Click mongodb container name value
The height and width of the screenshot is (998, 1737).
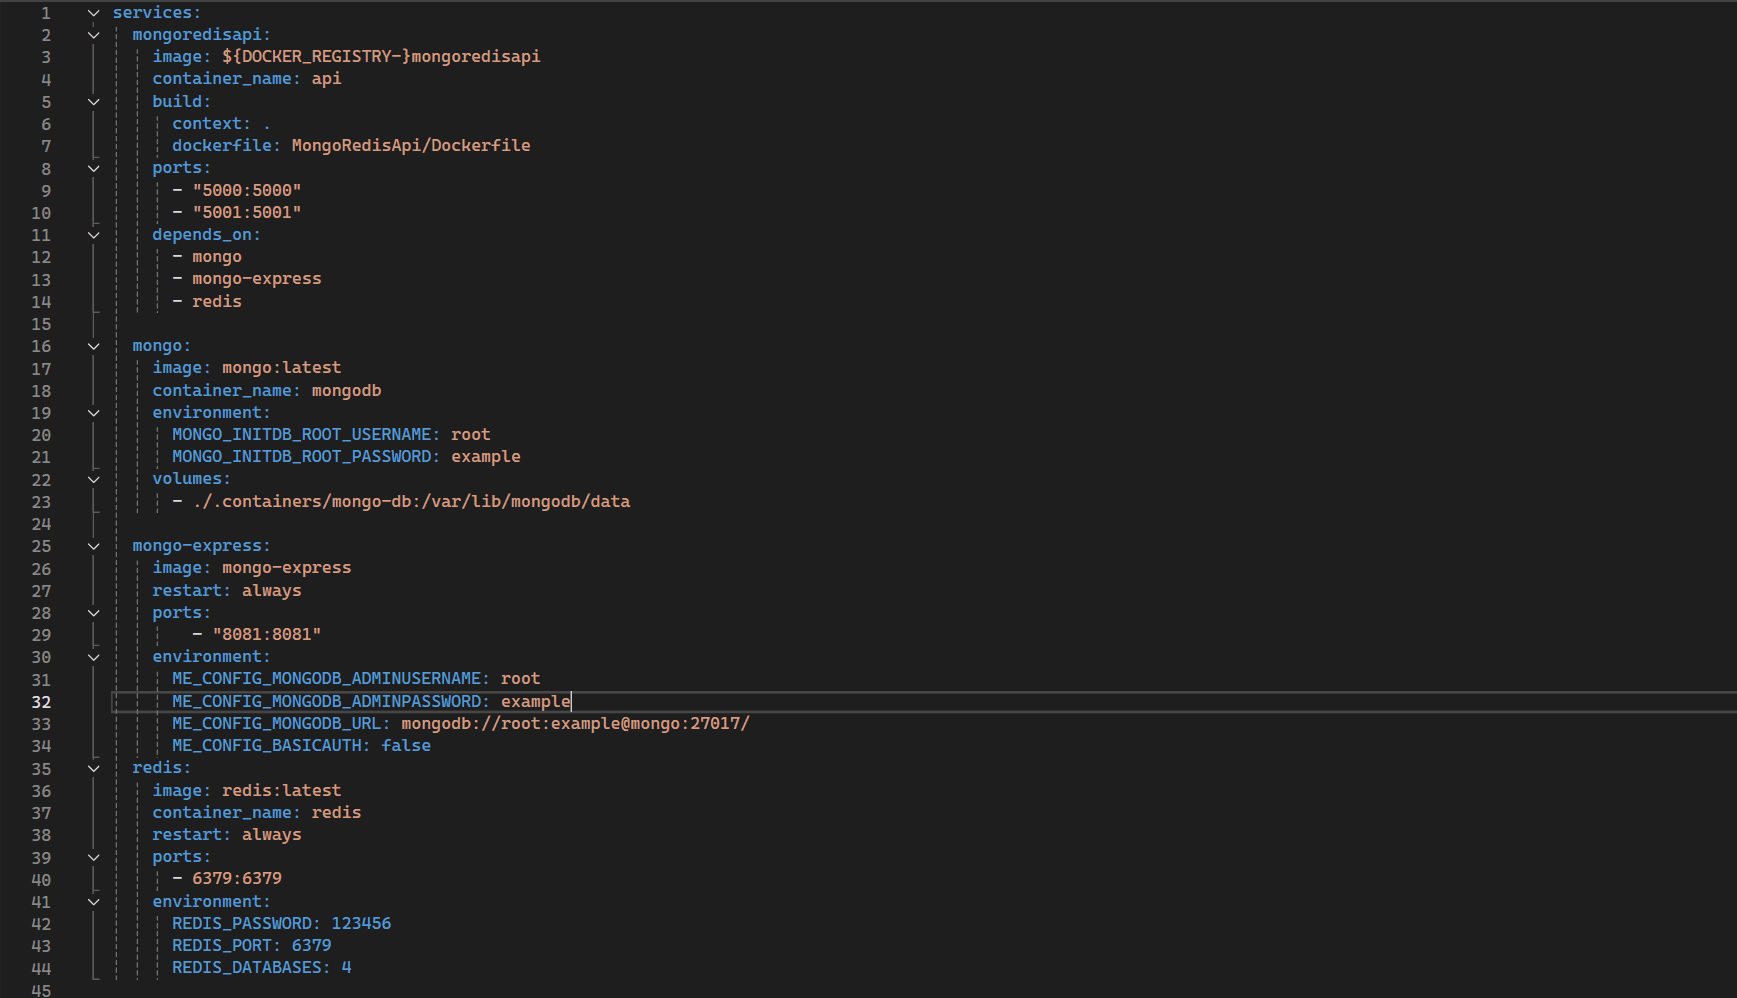tap(346, 390)
